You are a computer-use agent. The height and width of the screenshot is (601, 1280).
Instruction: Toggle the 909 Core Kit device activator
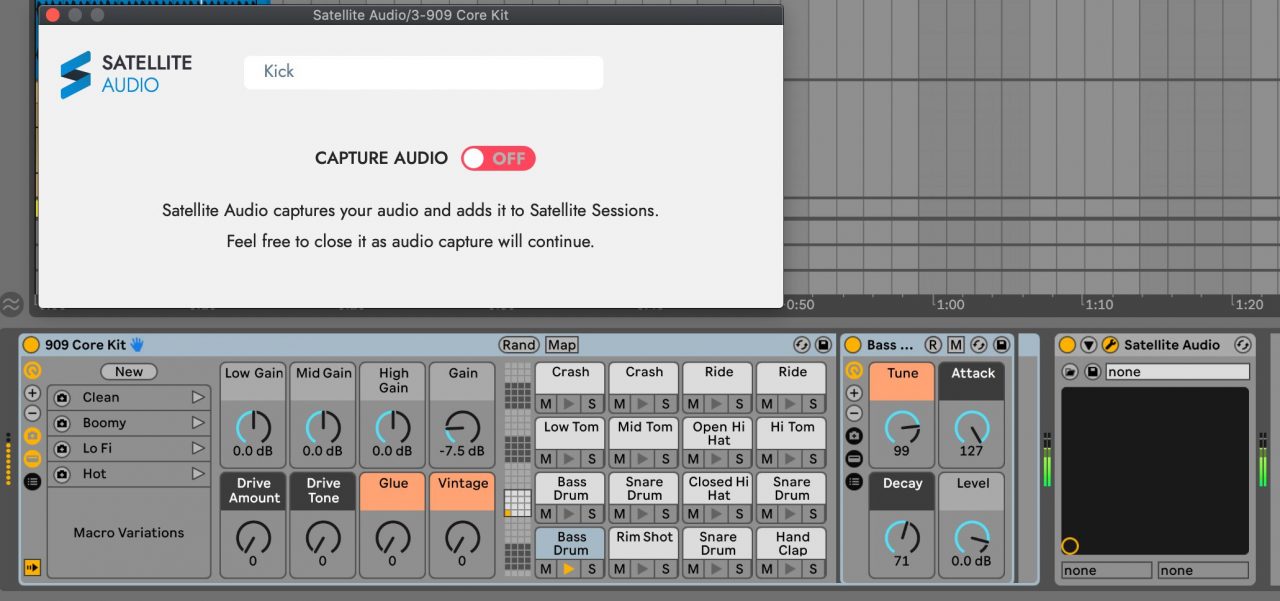tap(31, 345)
